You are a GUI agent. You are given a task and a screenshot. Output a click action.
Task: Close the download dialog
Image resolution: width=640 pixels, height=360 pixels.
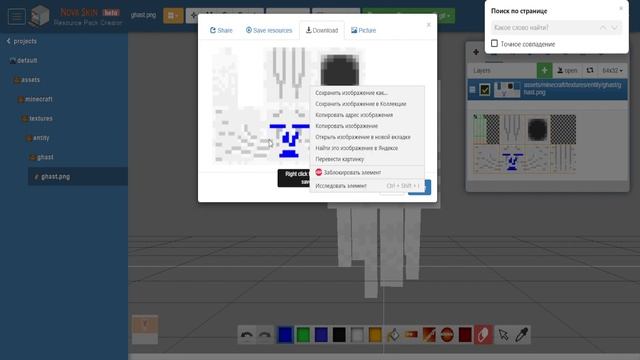click(429, 25)
